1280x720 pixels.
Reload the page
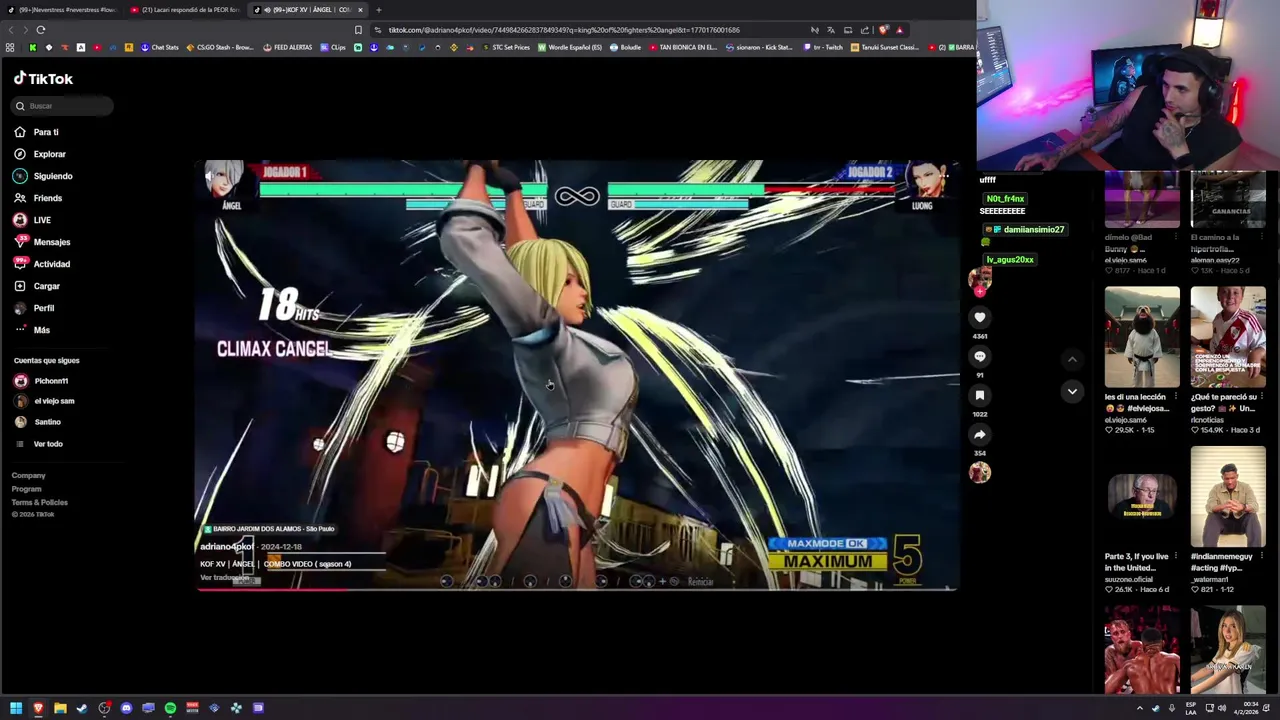click(40, 30)
